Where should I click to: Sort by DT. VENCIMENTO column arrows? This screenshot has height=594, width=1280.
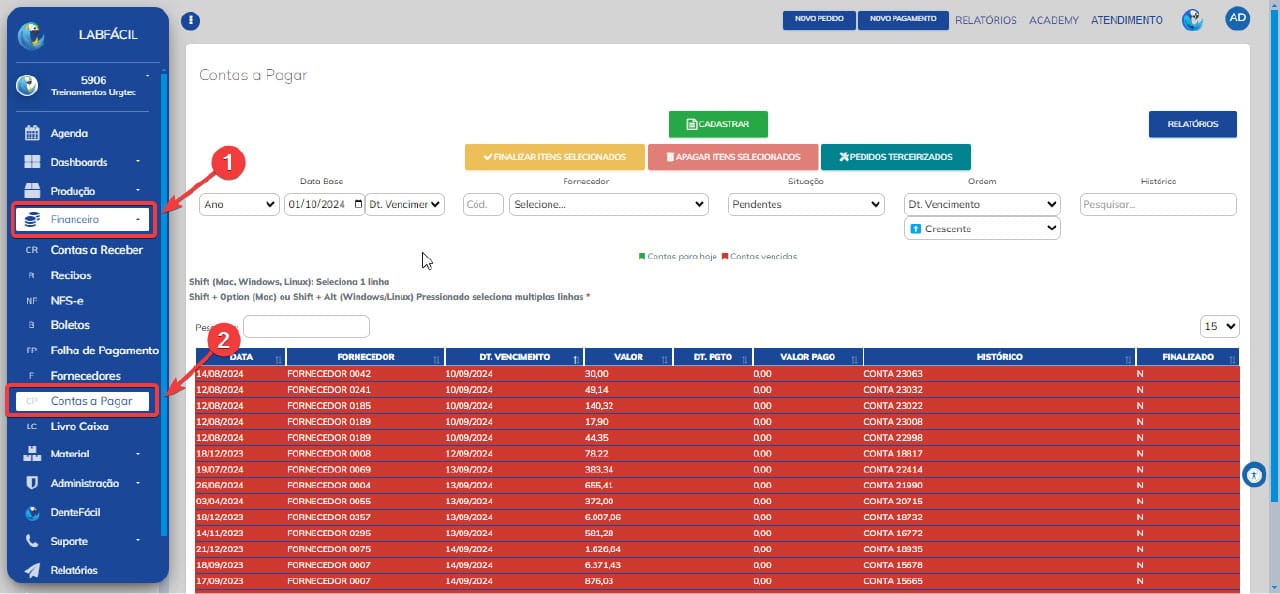tap(576, 358)
